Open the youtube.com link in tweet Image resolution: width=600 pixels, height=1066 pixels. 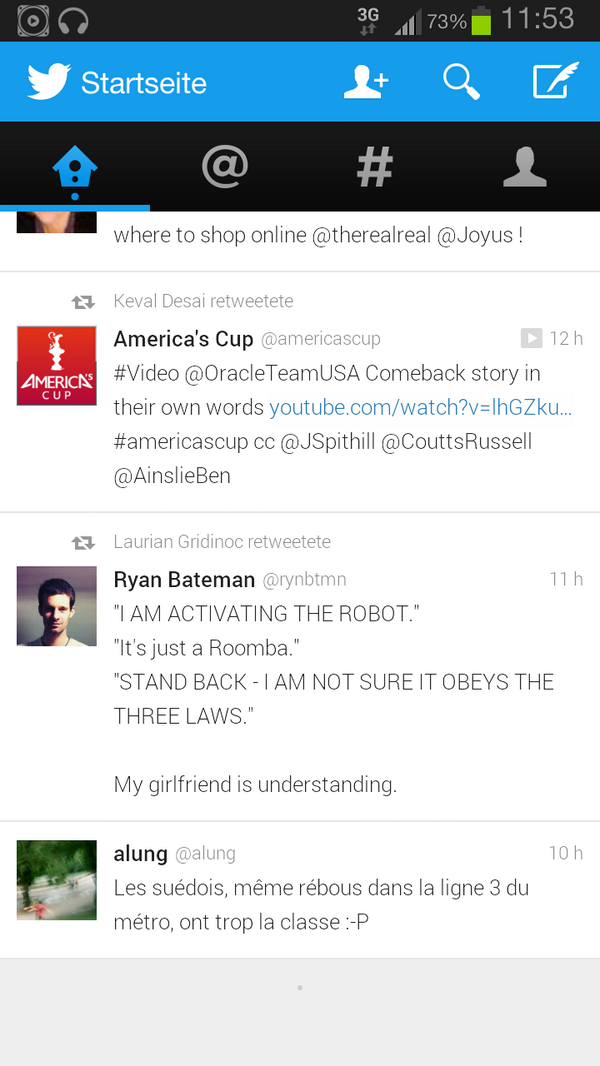(420, 407)
